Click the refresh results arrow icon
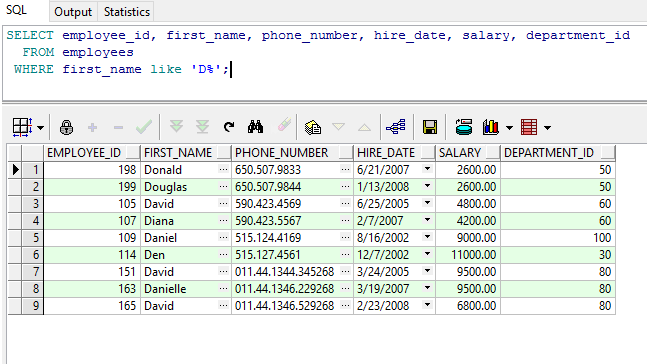 coord(229,127)
